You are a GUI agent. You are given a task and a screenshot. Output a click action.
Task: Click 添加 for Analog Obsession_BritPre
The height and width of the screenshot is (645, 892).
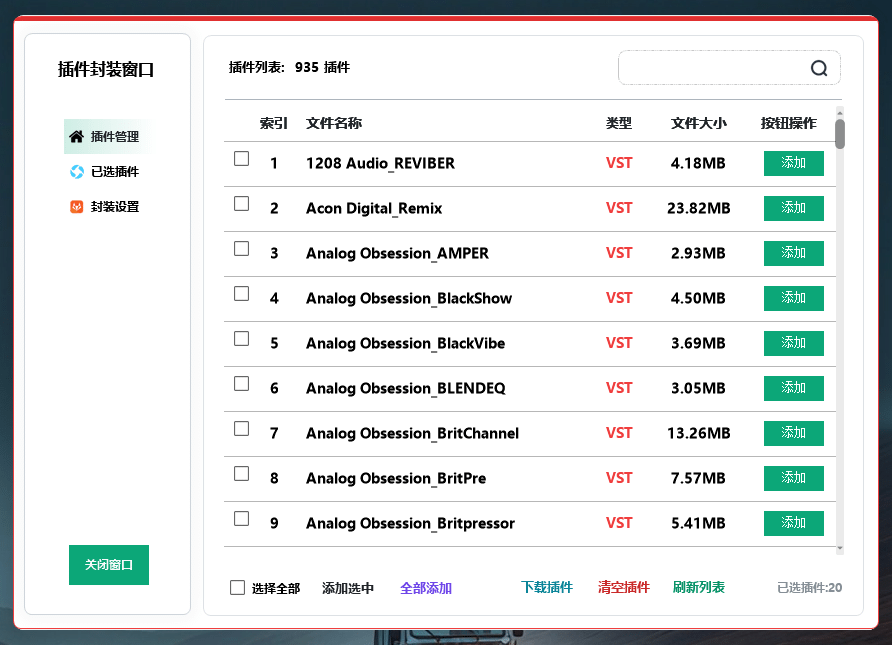click(794, 478)
